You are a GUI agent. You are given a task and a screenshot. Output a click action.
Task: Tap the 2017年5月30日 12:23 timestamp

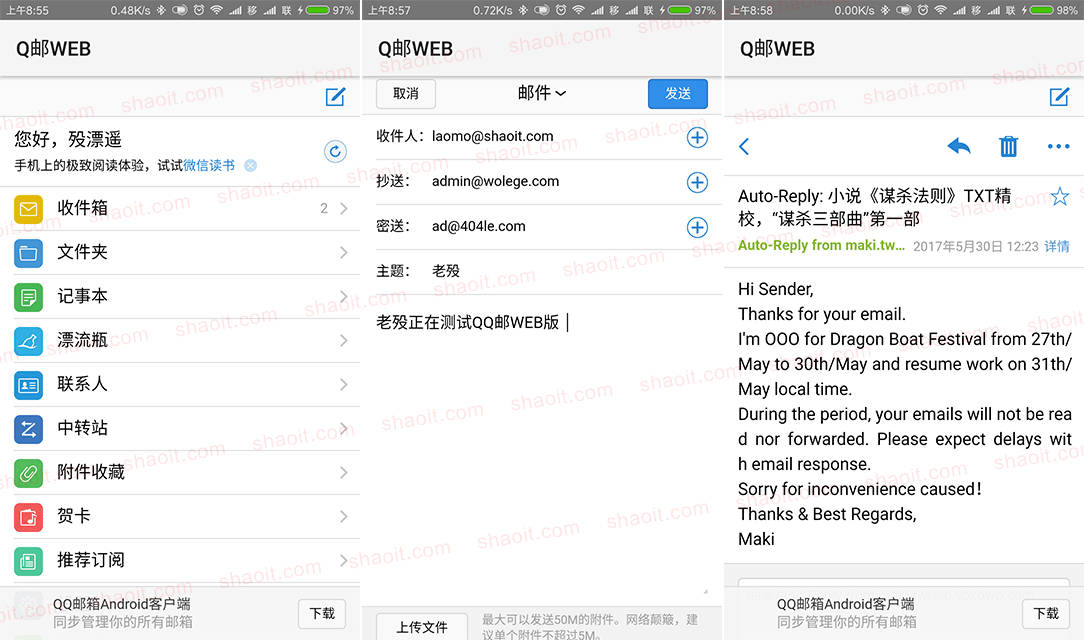click(x=975, y=246)
